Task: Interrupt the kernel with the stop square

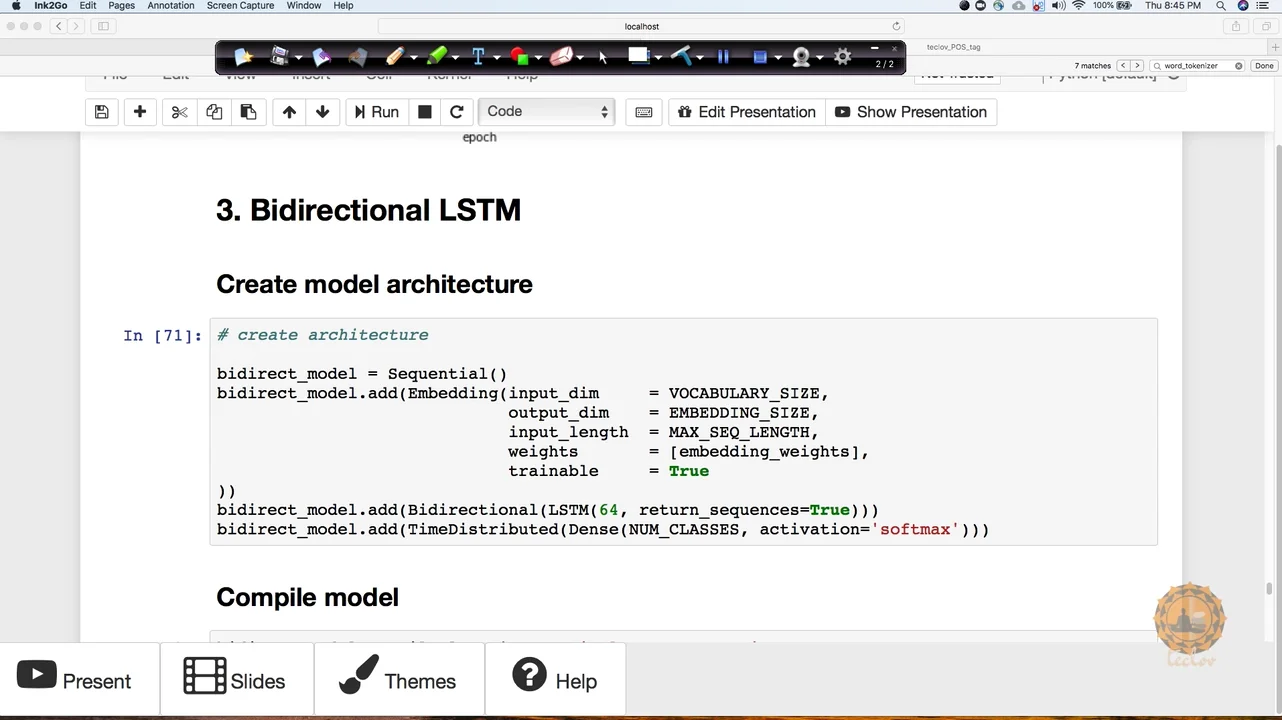Action: coord(425,112)
